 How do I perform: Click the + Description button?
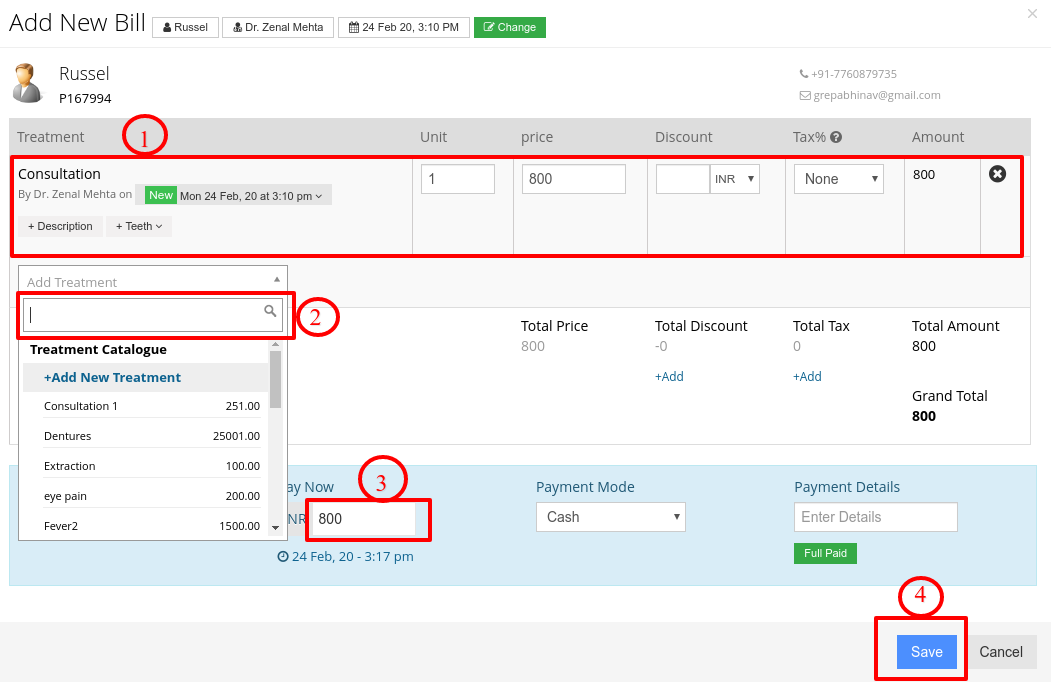[x=60, y=227]
